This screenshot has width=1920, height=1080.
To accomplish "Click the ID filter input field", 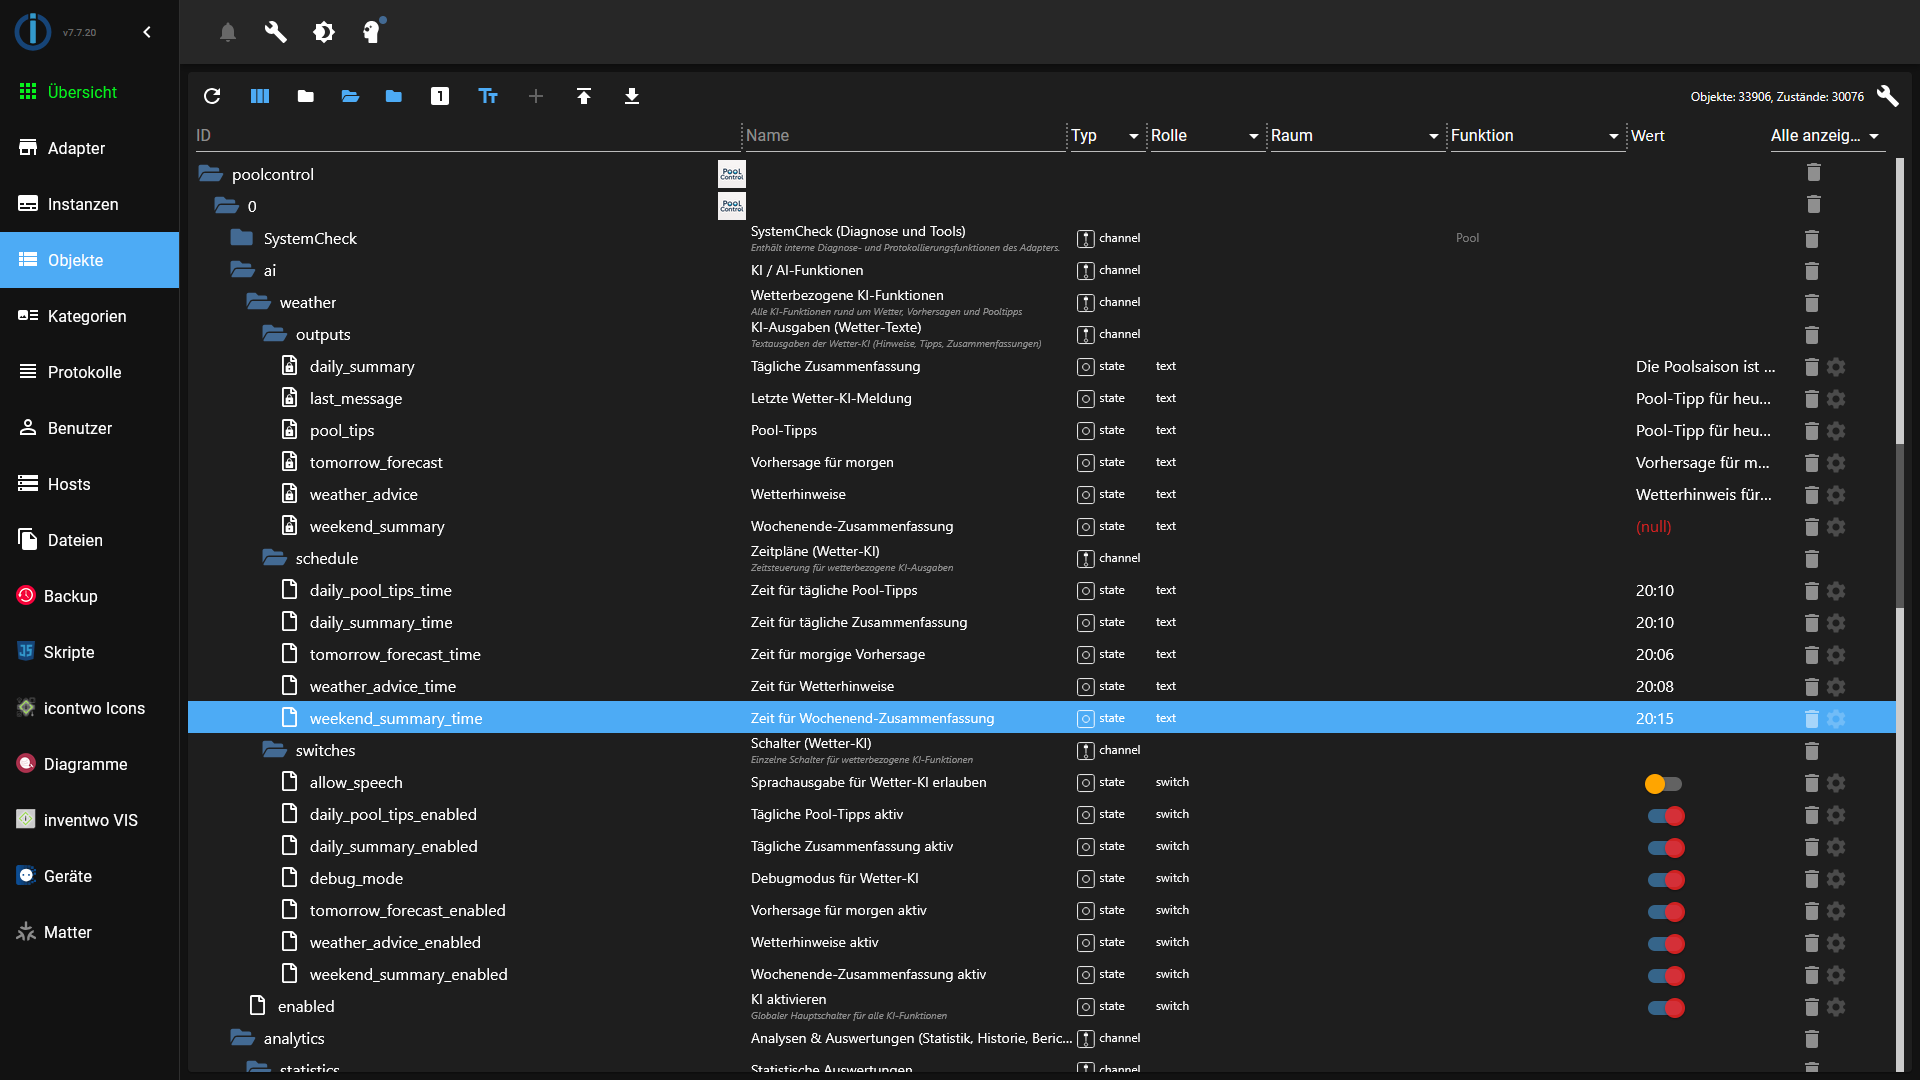I will (460, 136).
